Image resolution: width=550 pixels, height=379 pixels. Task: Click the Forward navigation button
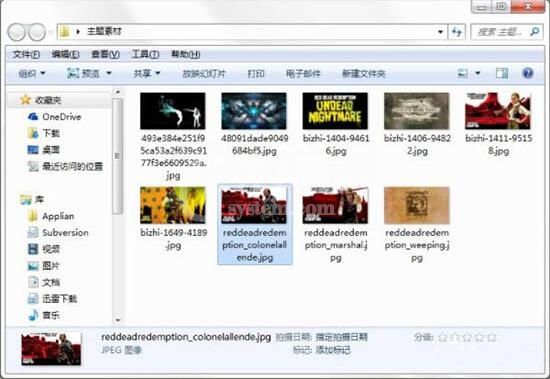[37, 32]
